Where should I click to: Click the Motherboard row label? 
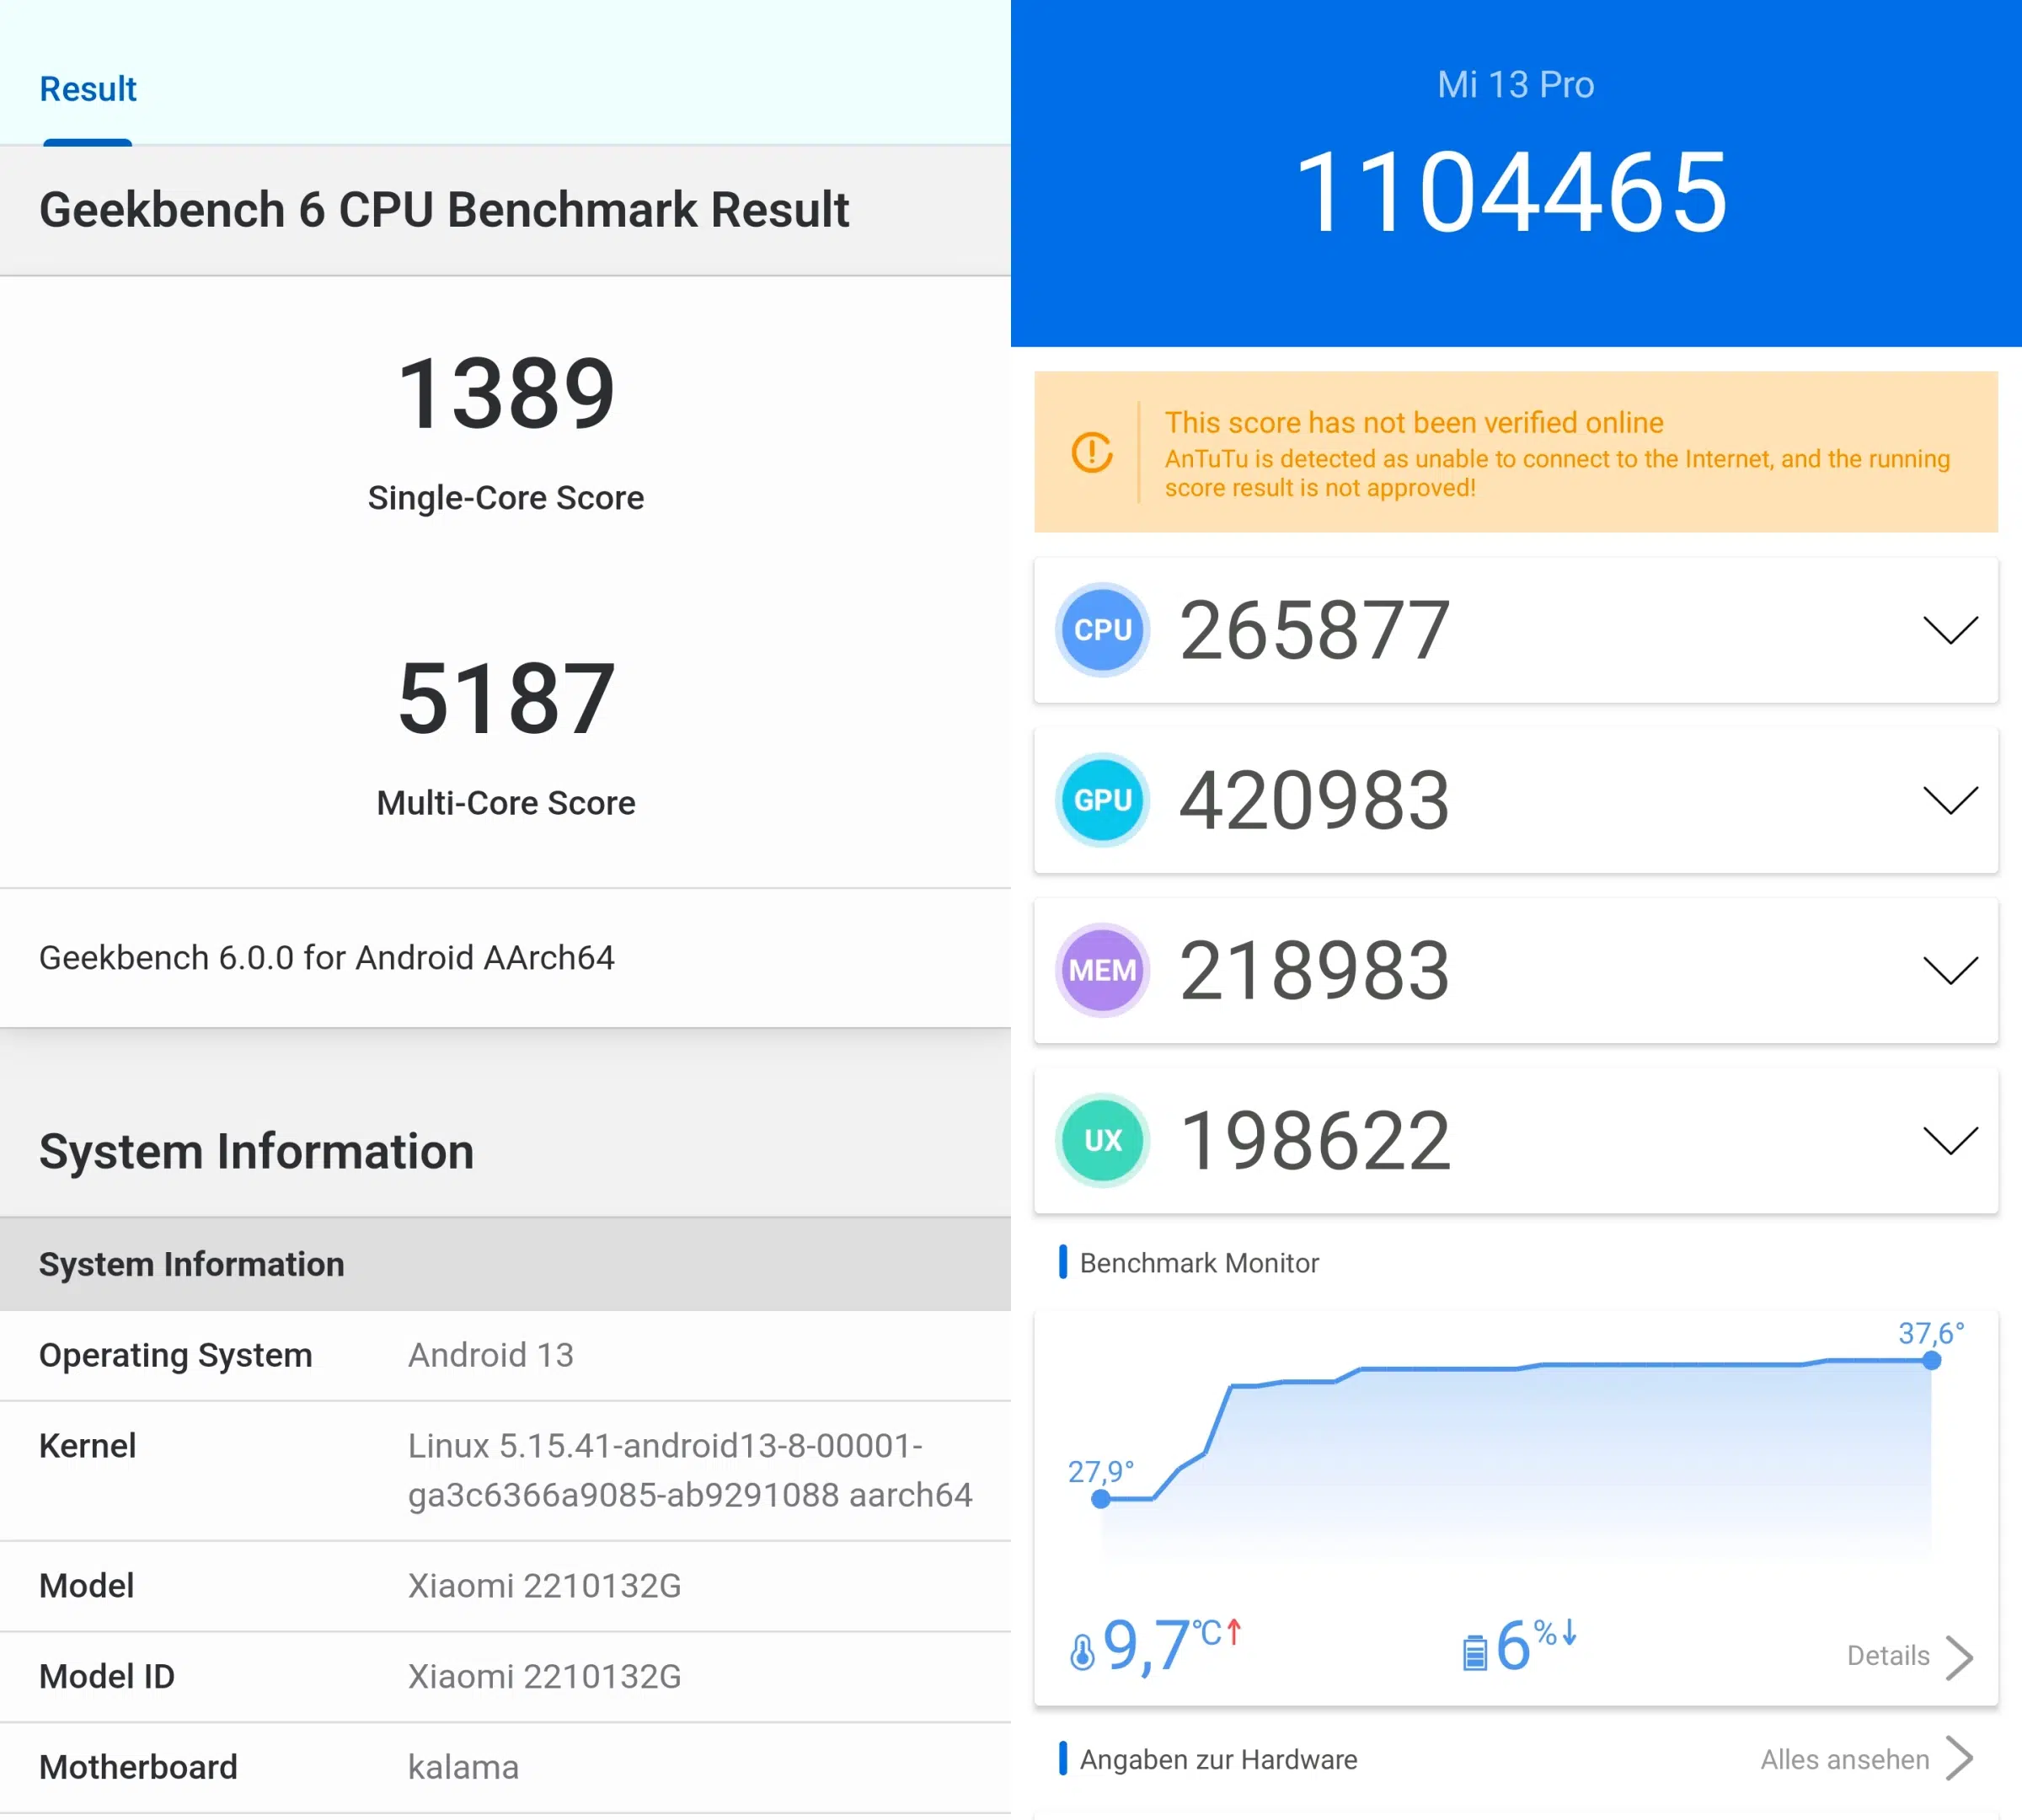[x=138, y=1768]
